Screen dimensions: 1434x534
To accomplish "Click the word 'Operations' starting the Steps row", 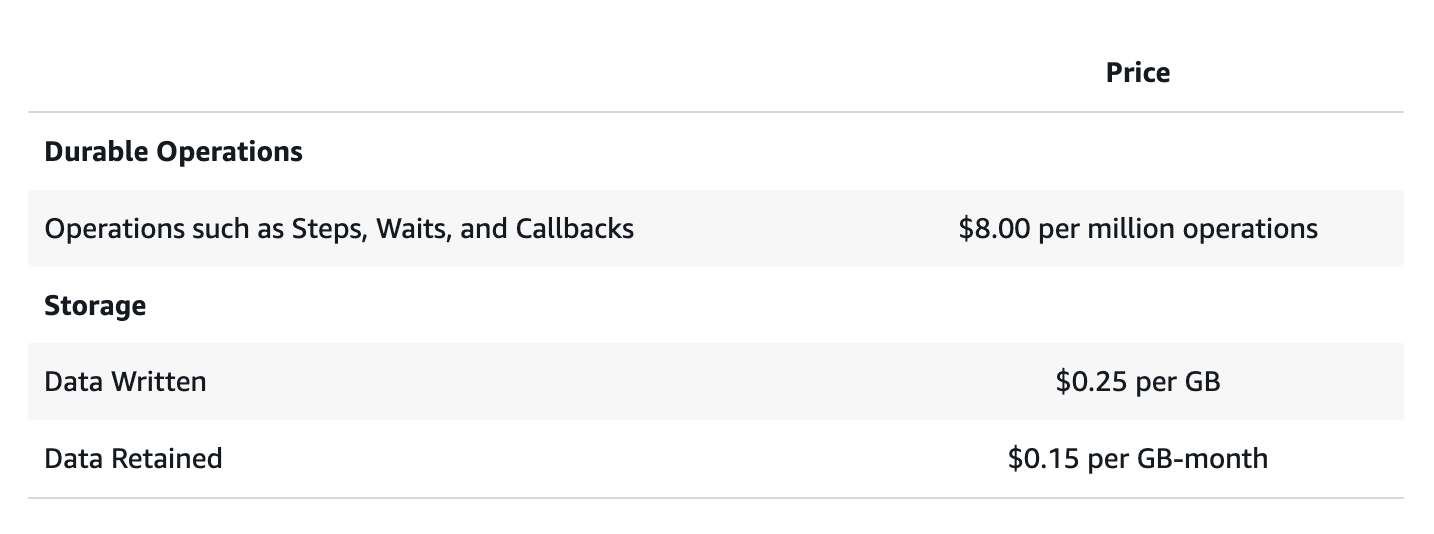I will click(x=114, y=229).
